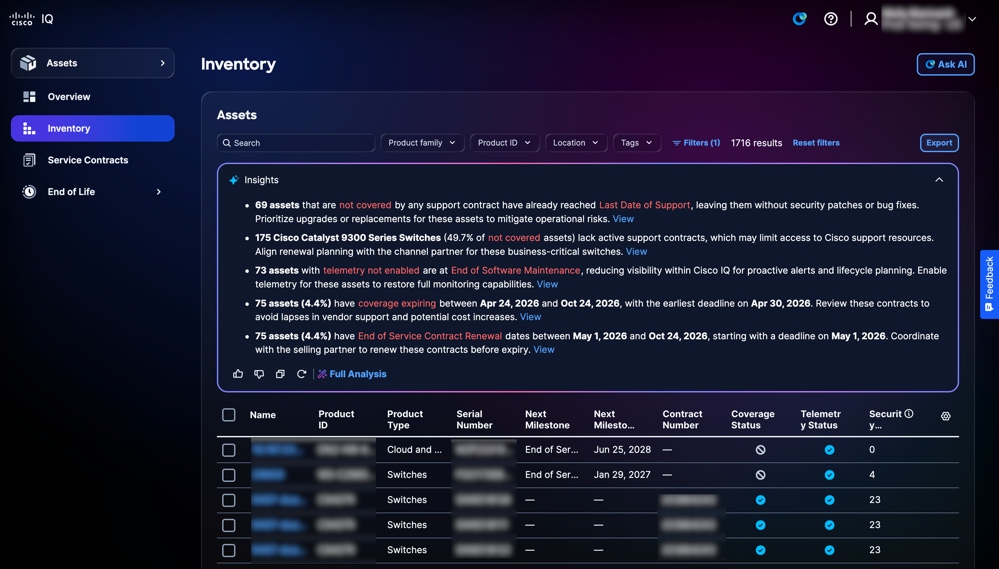Copy the insights text icon
Image resolution: width=999 pixels, height=569 pixels.
280,374
